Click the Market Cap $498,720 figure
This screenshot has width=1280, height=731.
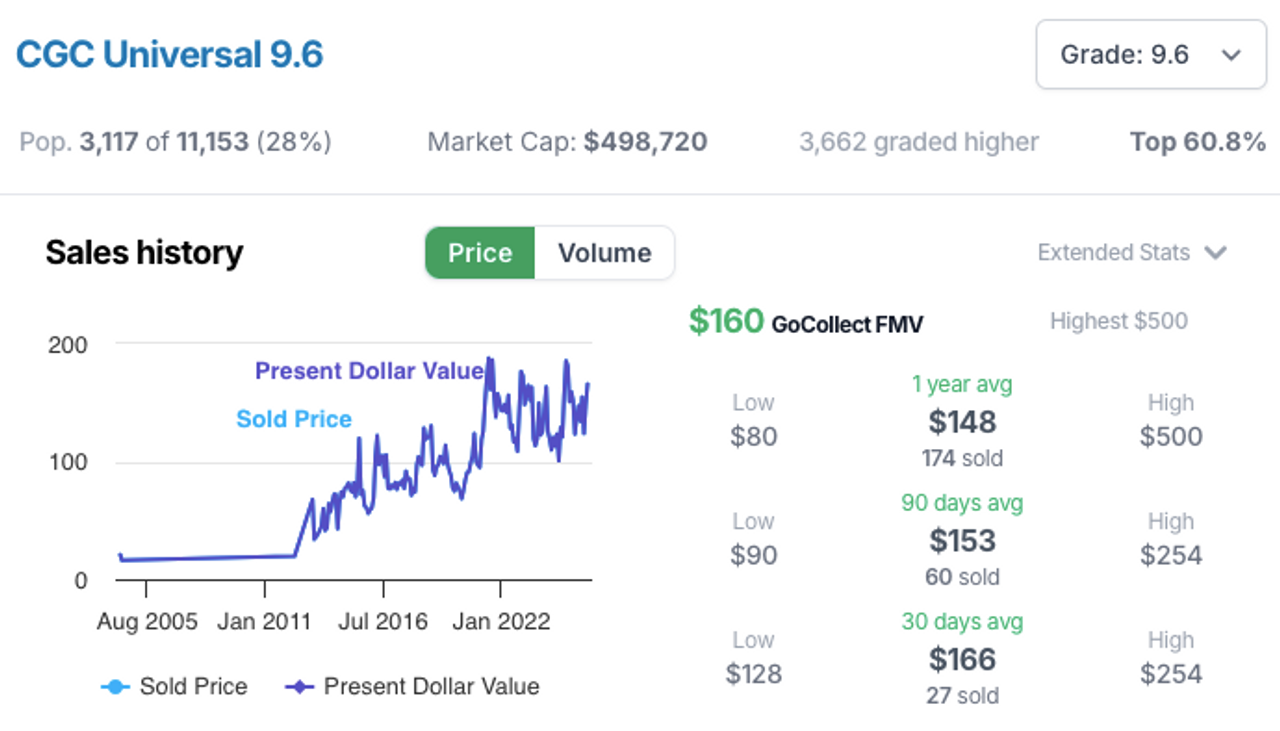tap(645, 142)
